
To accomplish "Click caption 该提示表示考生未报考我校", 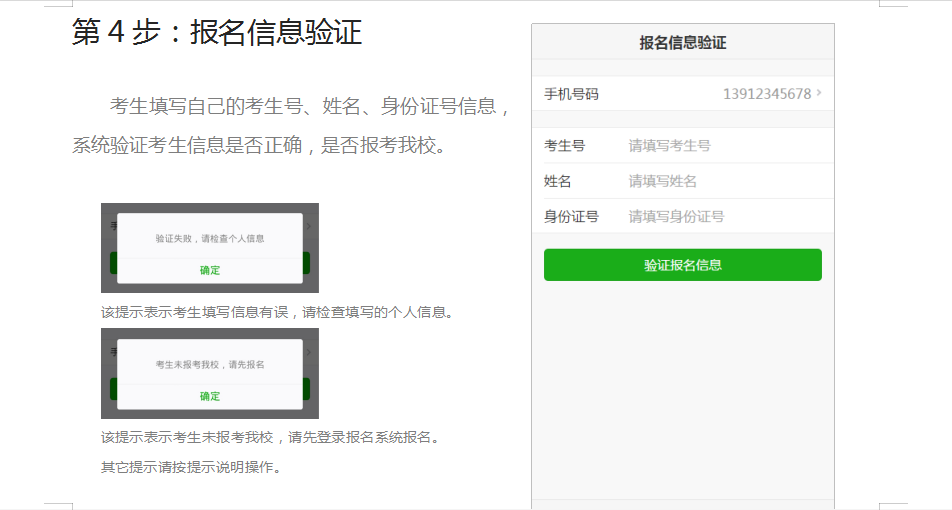I will [x=270, y=437].
